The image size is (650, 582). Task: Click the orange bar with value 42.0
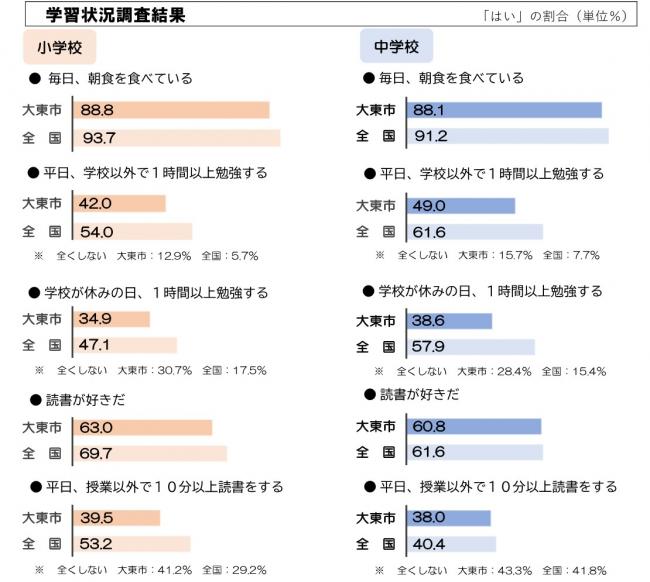click(119, 205)
